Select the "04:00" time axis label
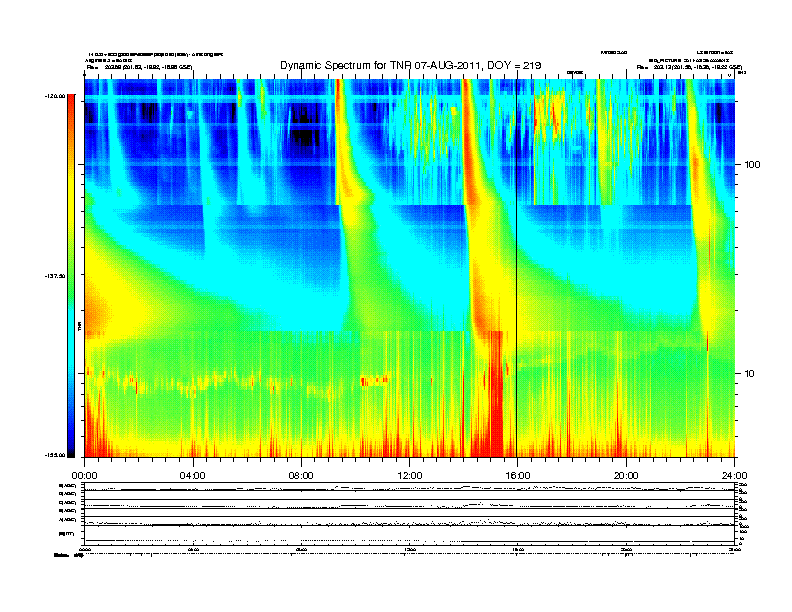 pos(193,476)
